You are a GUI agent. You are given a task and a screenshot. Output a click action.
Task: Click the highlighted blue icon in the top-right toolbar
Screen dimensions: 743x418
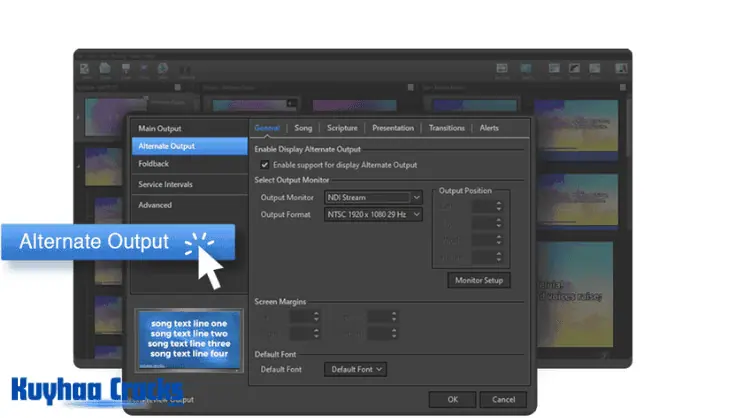pos(526,70)
